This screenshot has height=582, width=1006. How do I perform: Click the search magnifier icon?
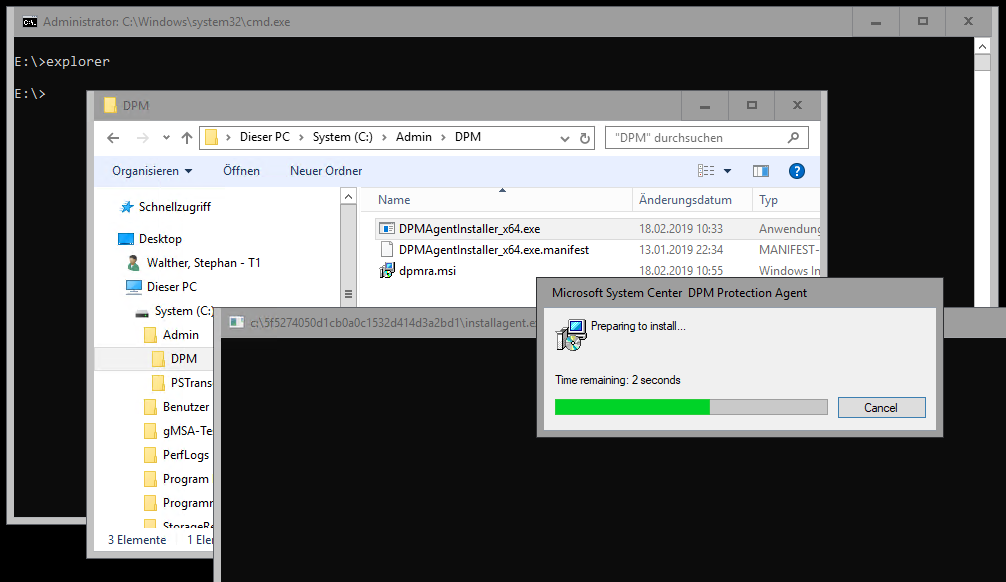tap(794, 137)
